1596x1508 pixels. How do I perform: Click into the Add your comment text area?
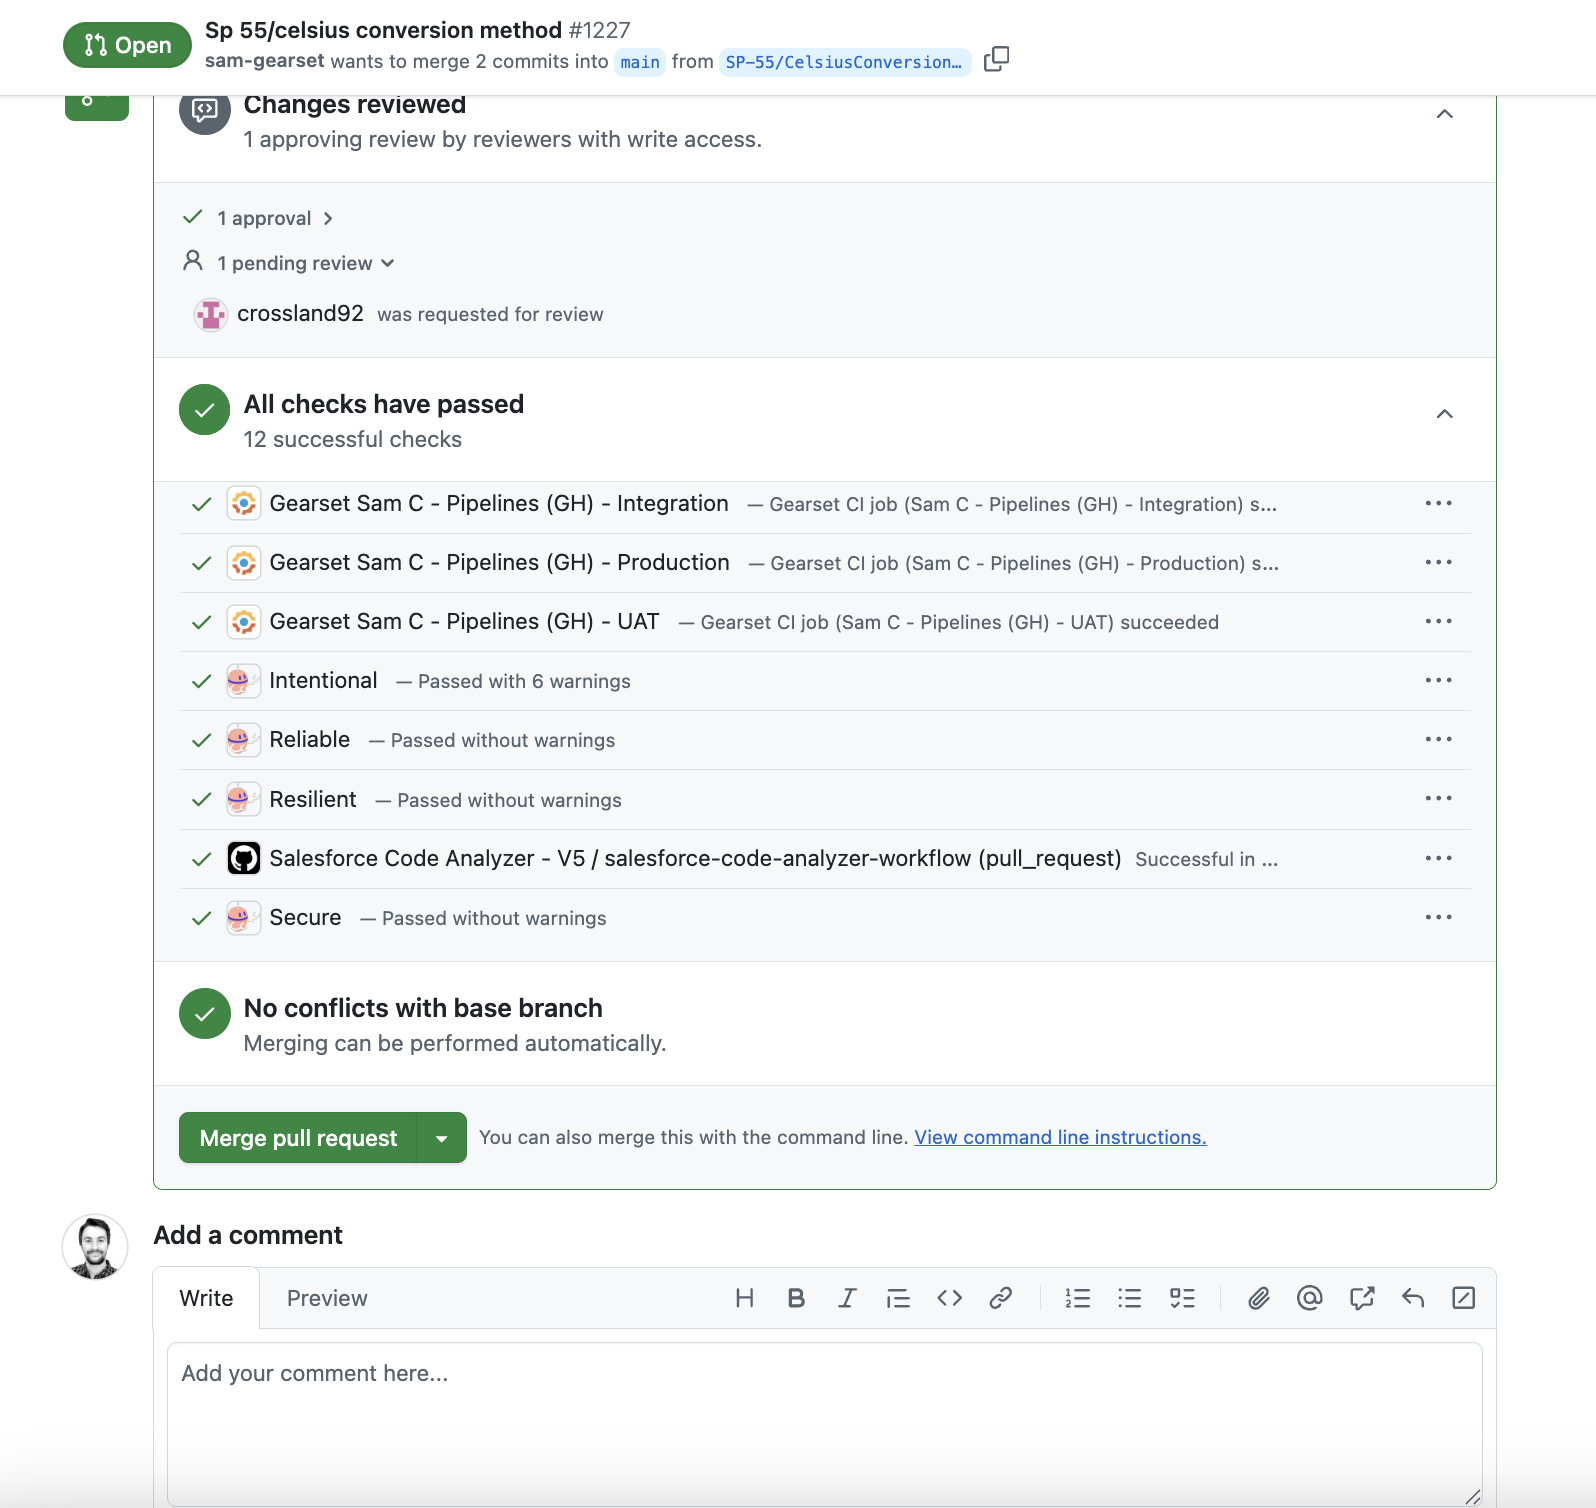[x=824, y=1420]
